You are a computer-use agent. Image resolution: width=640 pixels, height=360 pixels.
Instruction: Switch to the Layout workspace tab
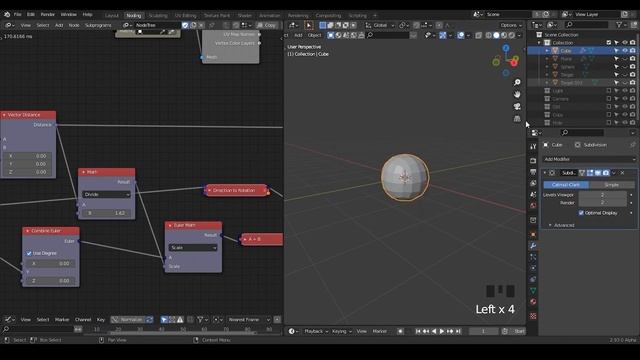(x=111, y=16)
